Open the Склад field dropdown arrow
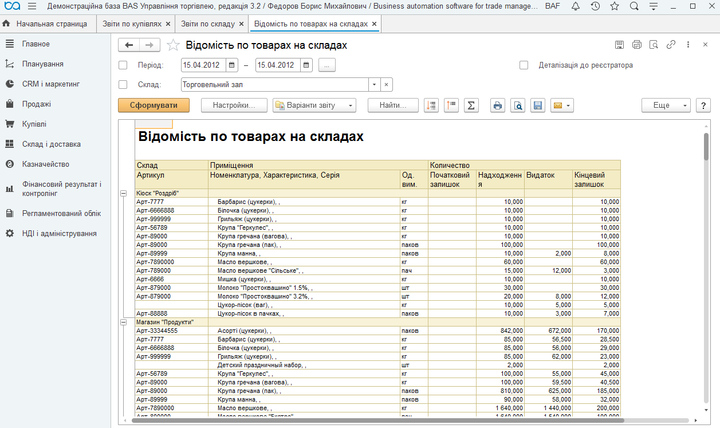 tap(374, 84)
